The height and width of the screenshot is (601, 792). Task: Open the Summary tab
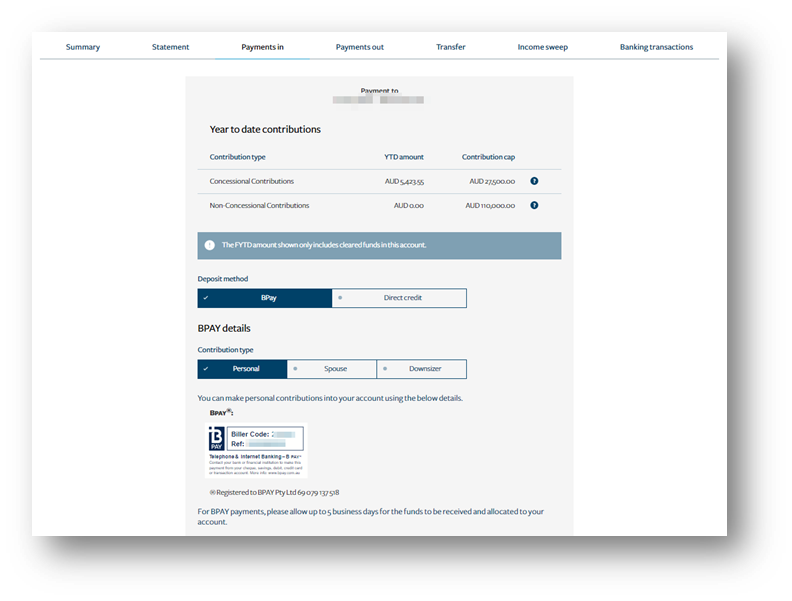pos(83,47)
